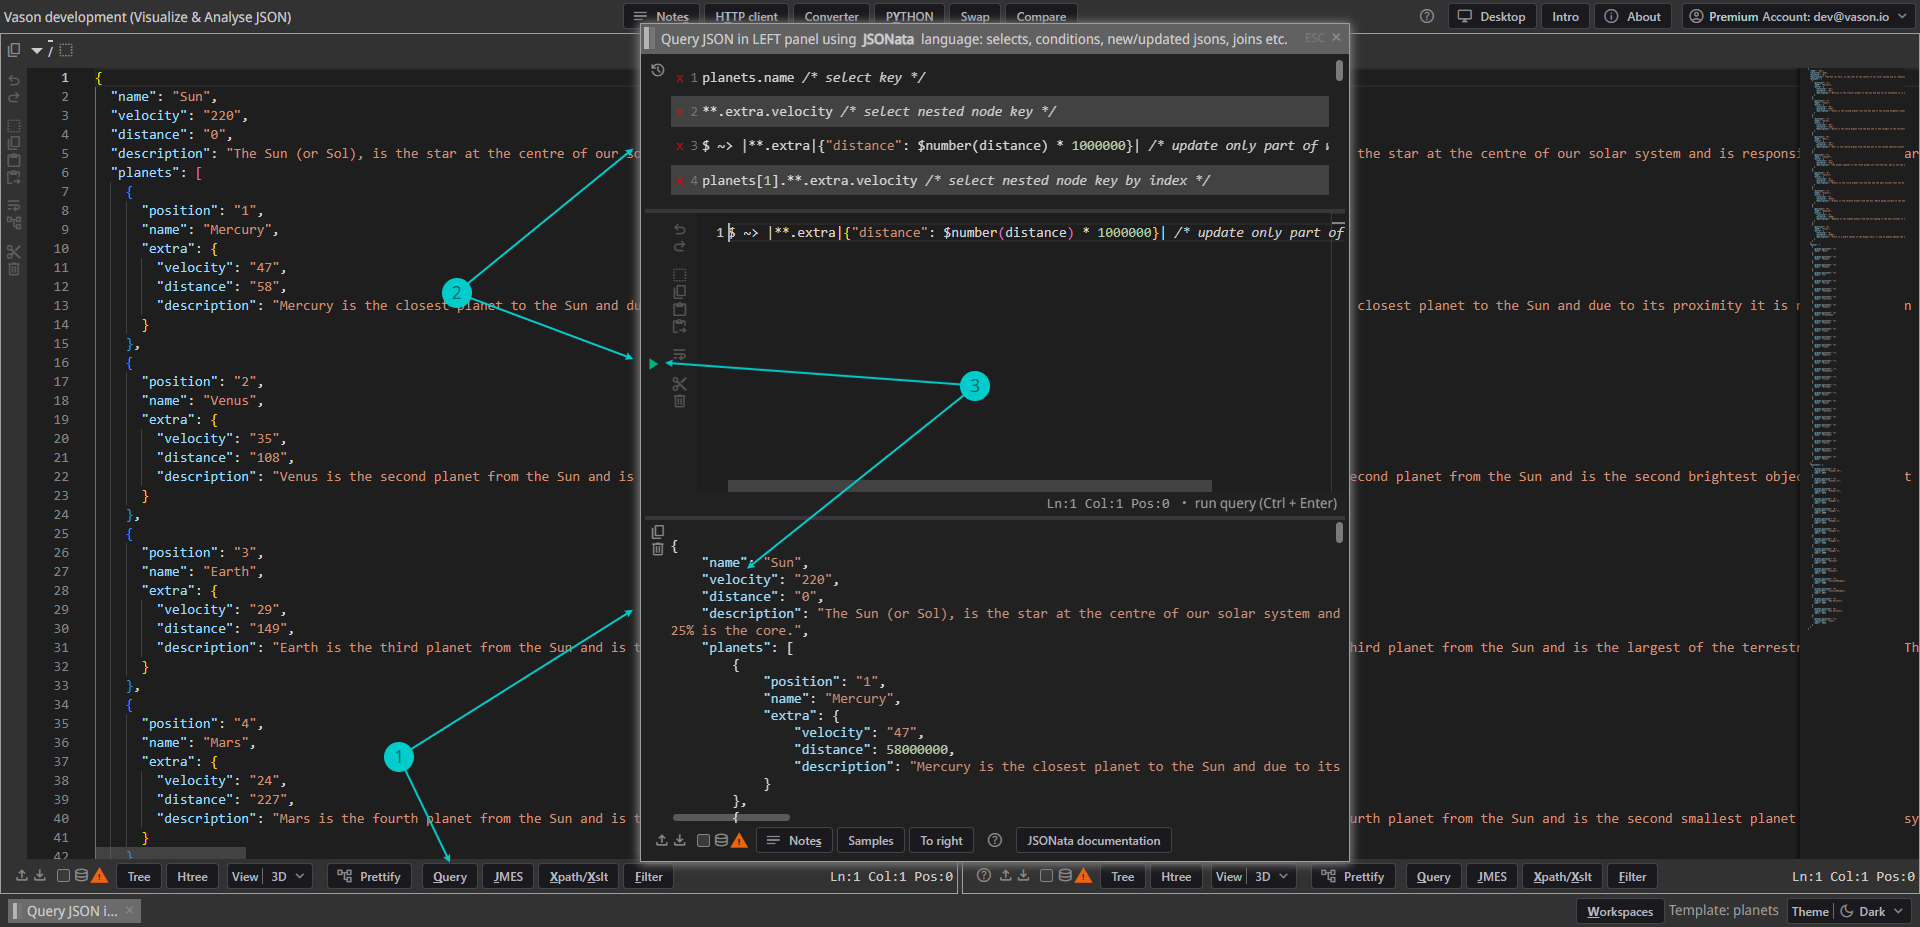Viewport: 1920px width, 927px height.
Task: Open the Premium Account dropdown
Action: point(1797,17)
